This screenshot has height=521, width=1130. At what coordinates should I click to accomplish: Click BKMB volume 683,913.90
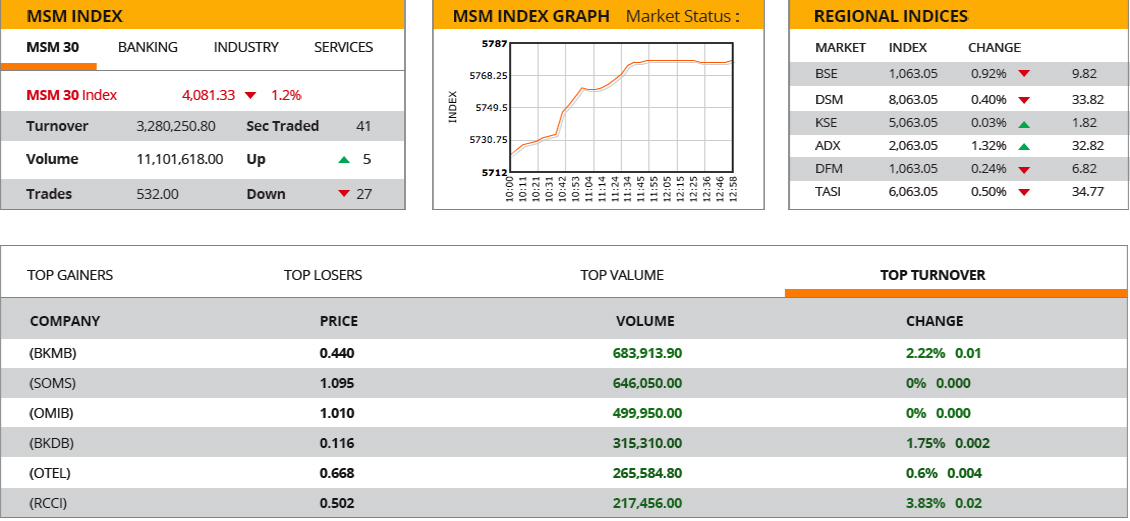coord(647,353)
